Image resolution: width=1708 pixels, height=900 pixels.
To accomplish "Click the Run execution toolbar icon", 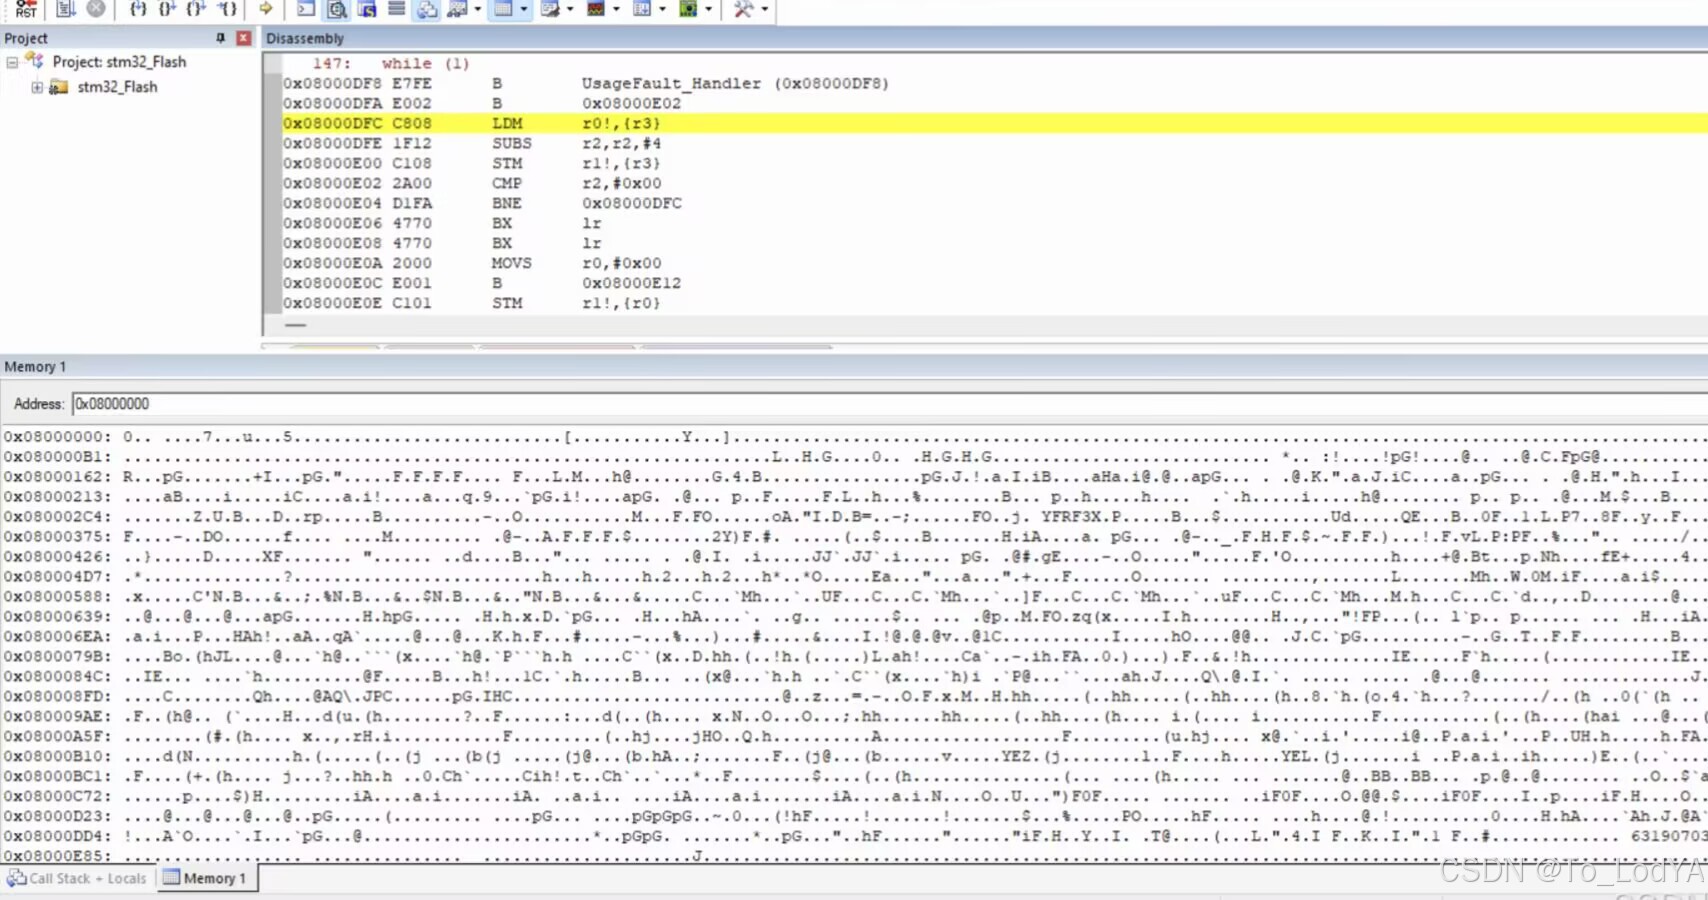I will coord(66,9).
